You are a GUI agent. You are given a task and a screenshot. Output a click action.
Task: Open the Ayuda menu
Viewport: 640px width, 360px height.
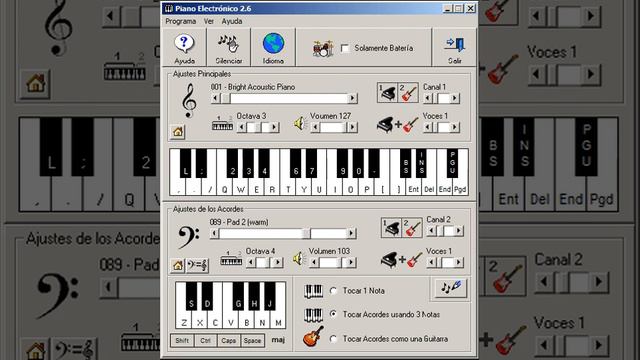[x=232, y=21]
